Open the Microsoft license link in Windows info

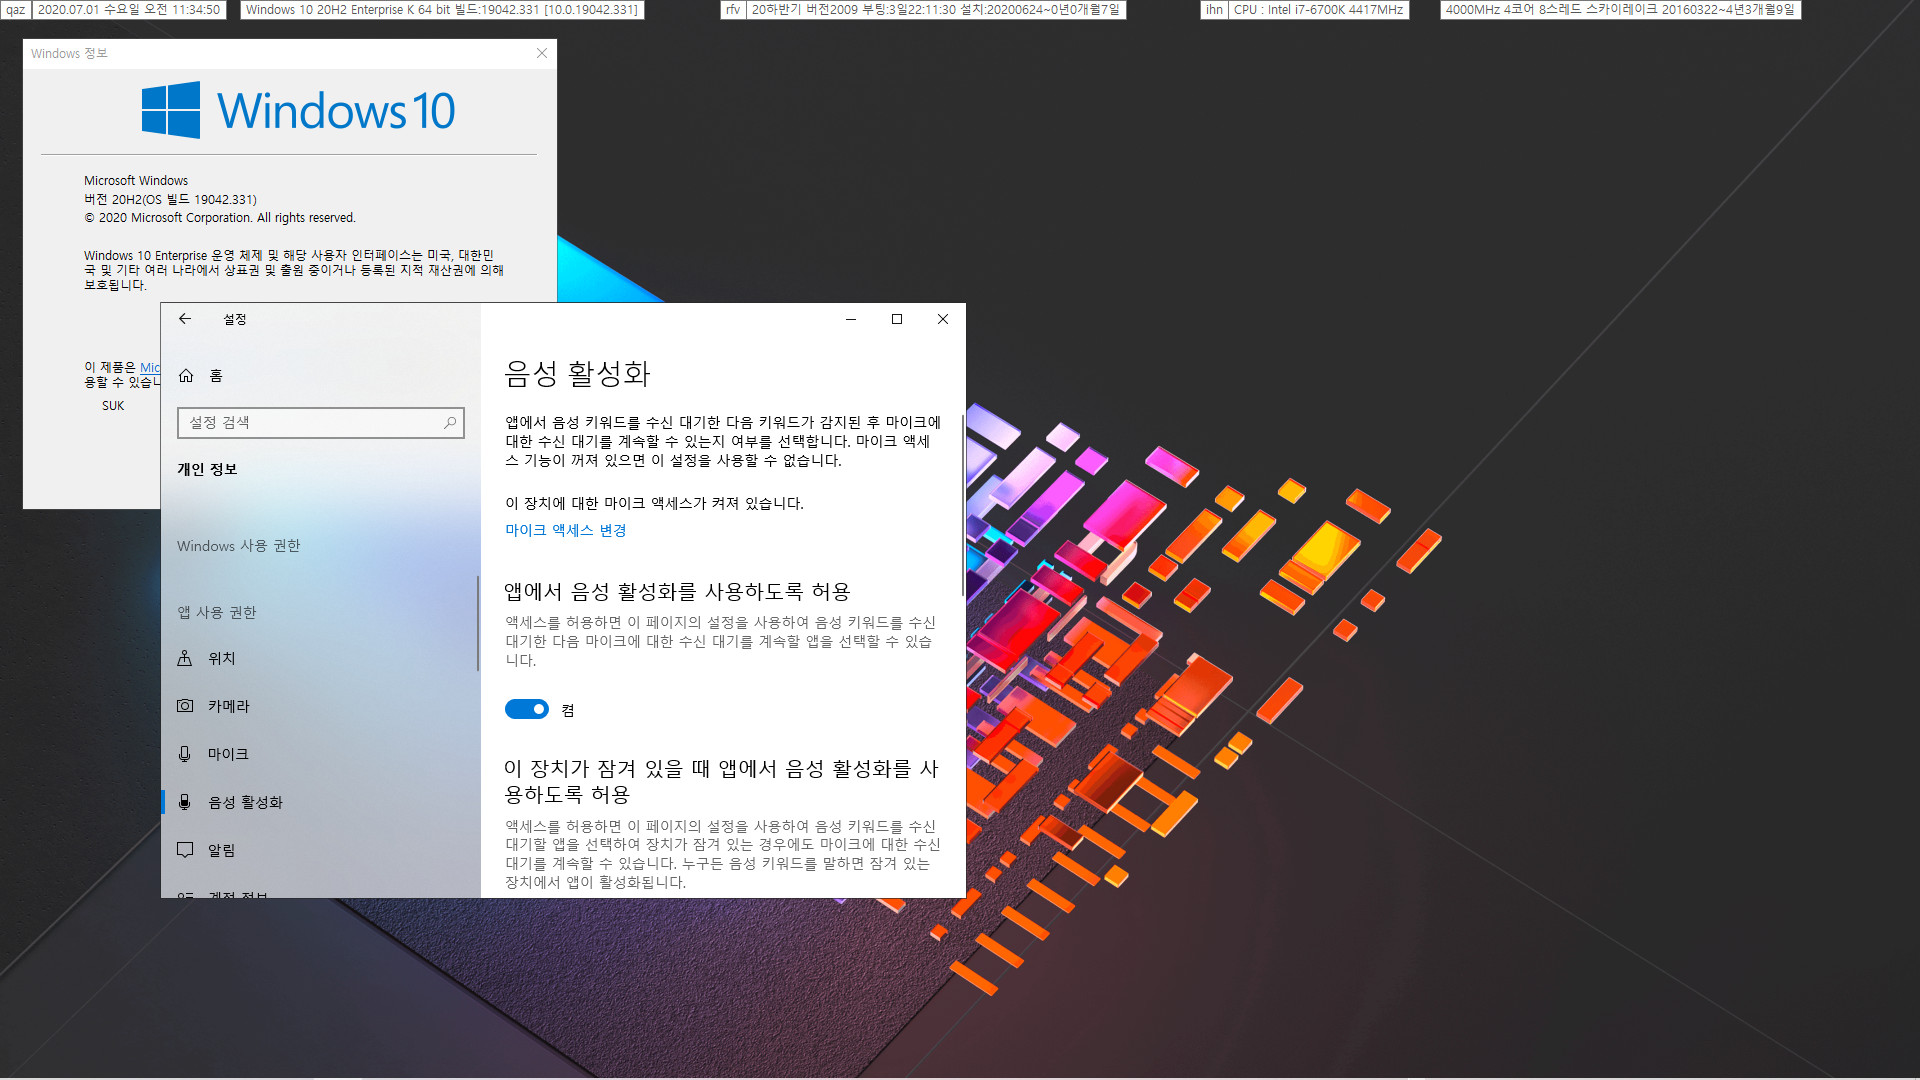click(150, 368)
